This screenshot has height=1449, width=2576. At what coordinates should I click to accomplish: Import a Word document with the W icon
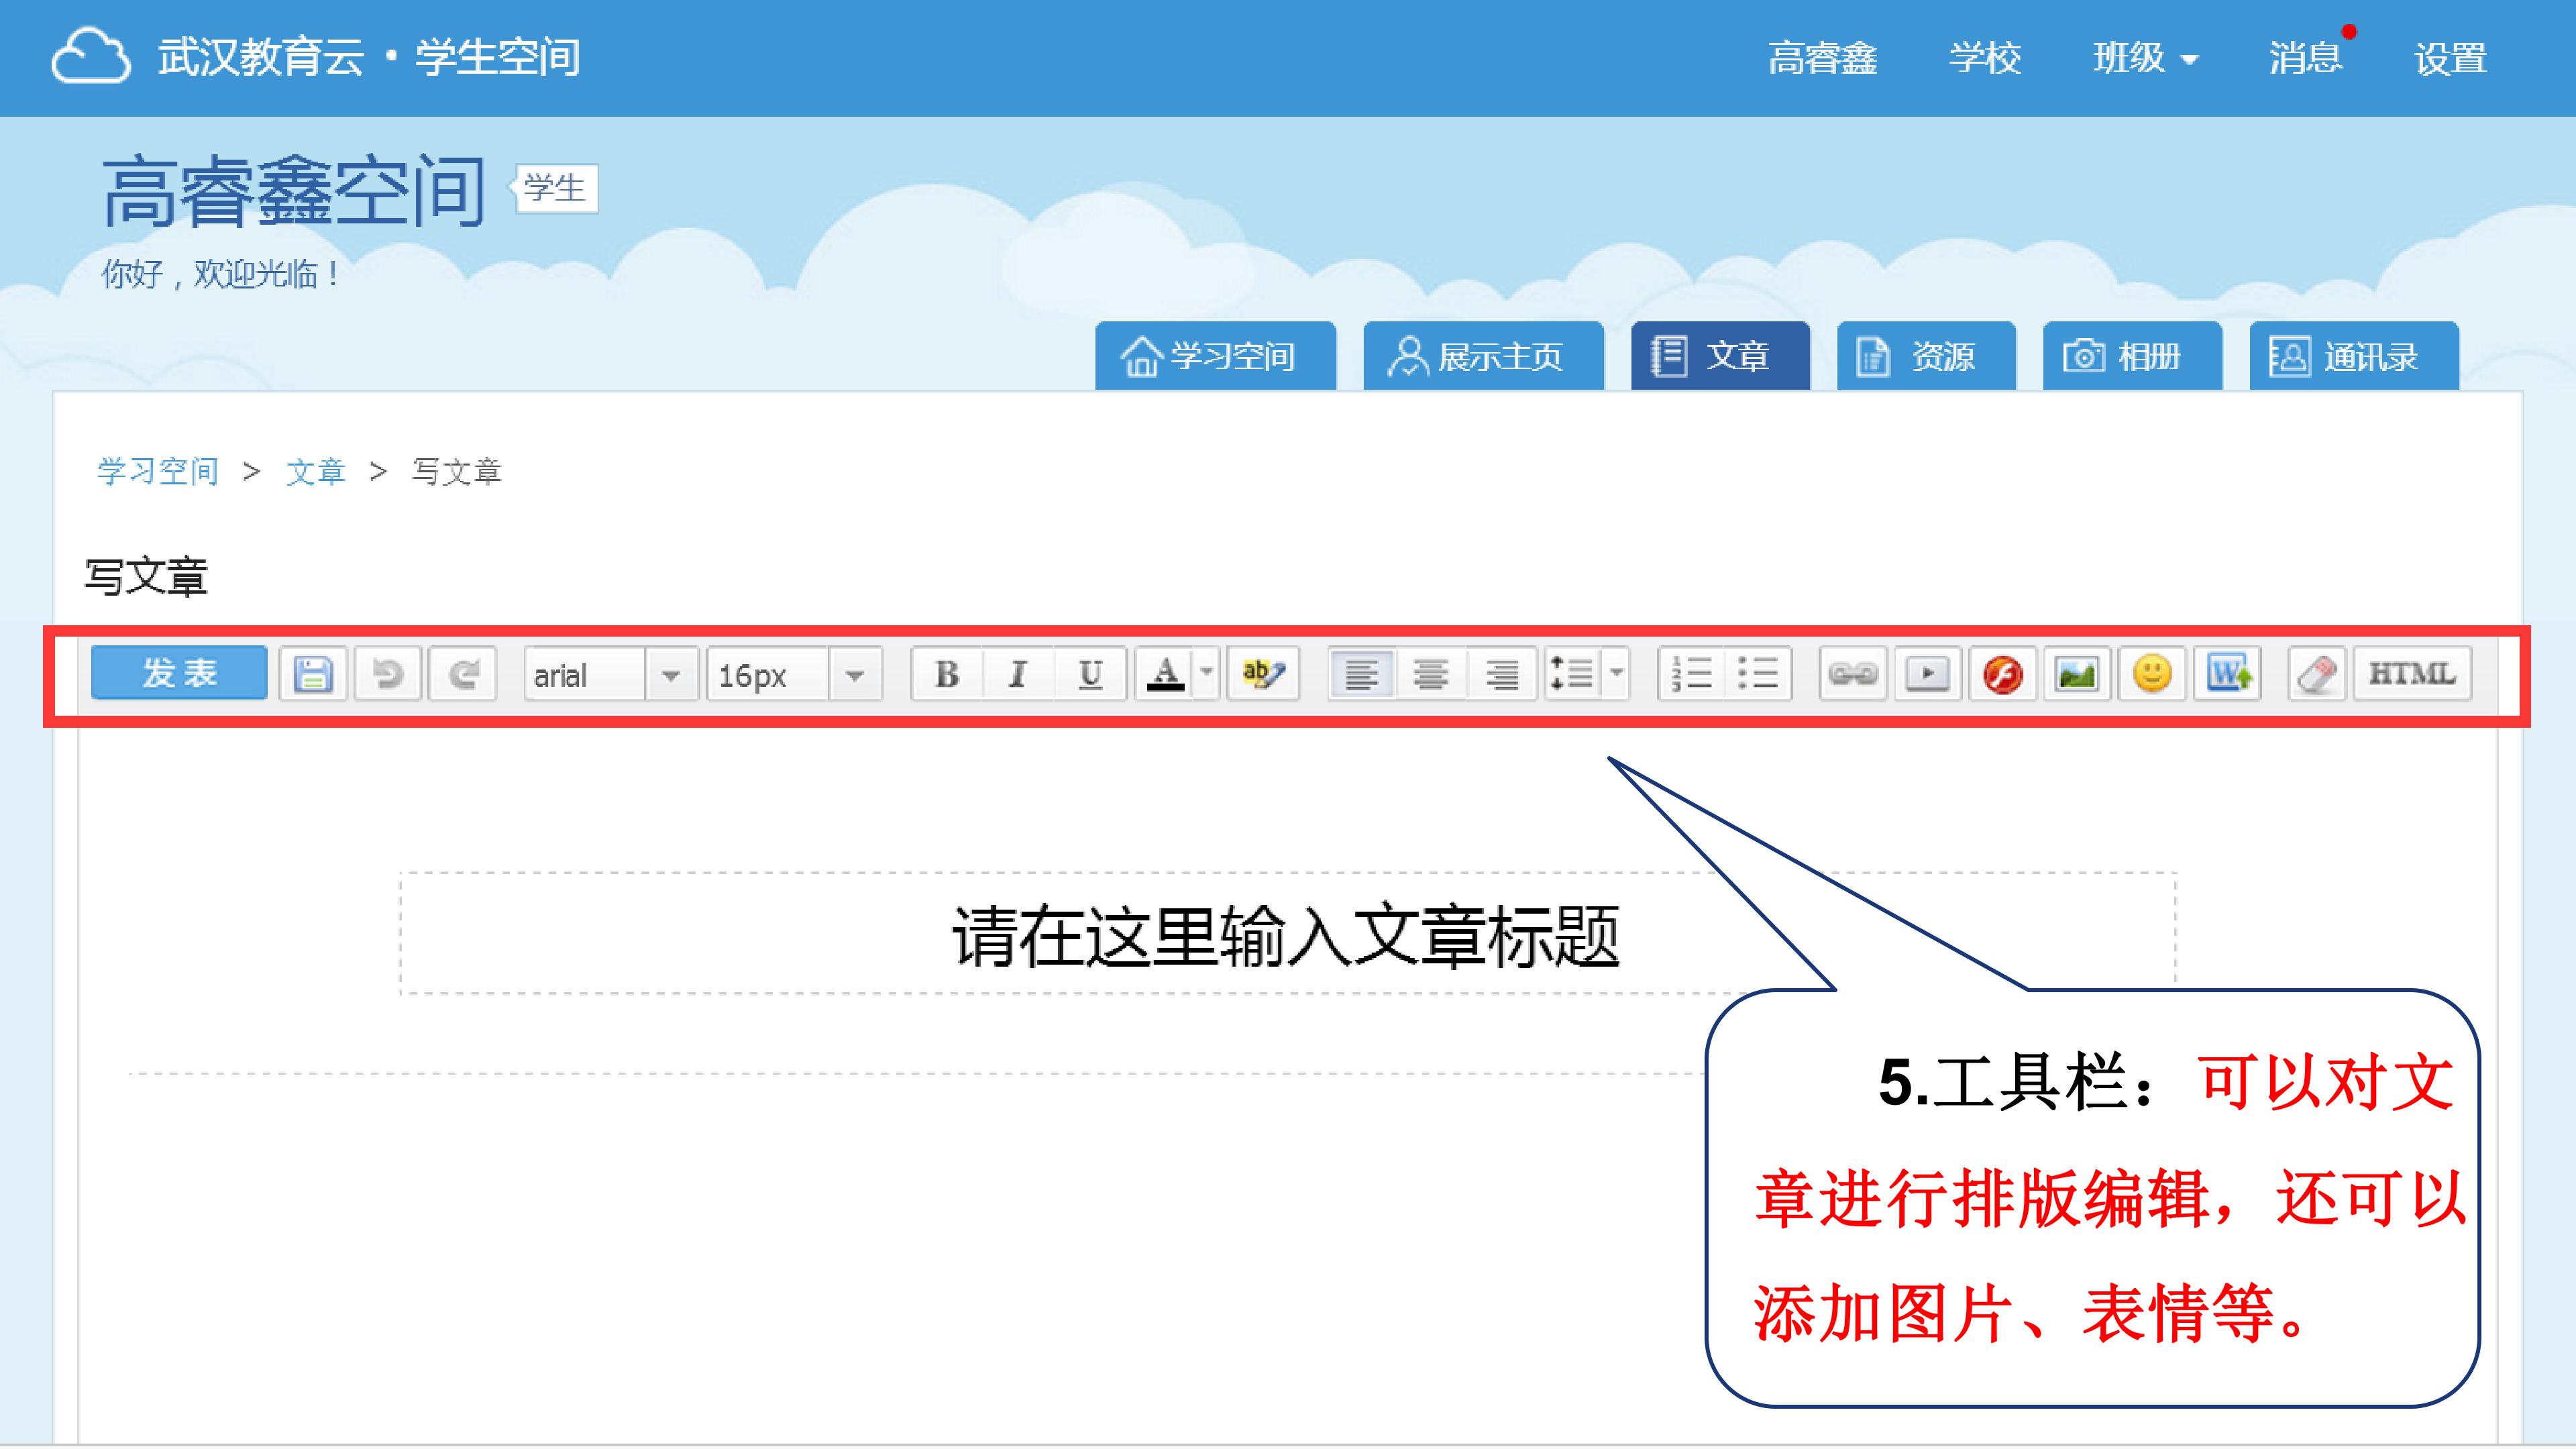2228,674
